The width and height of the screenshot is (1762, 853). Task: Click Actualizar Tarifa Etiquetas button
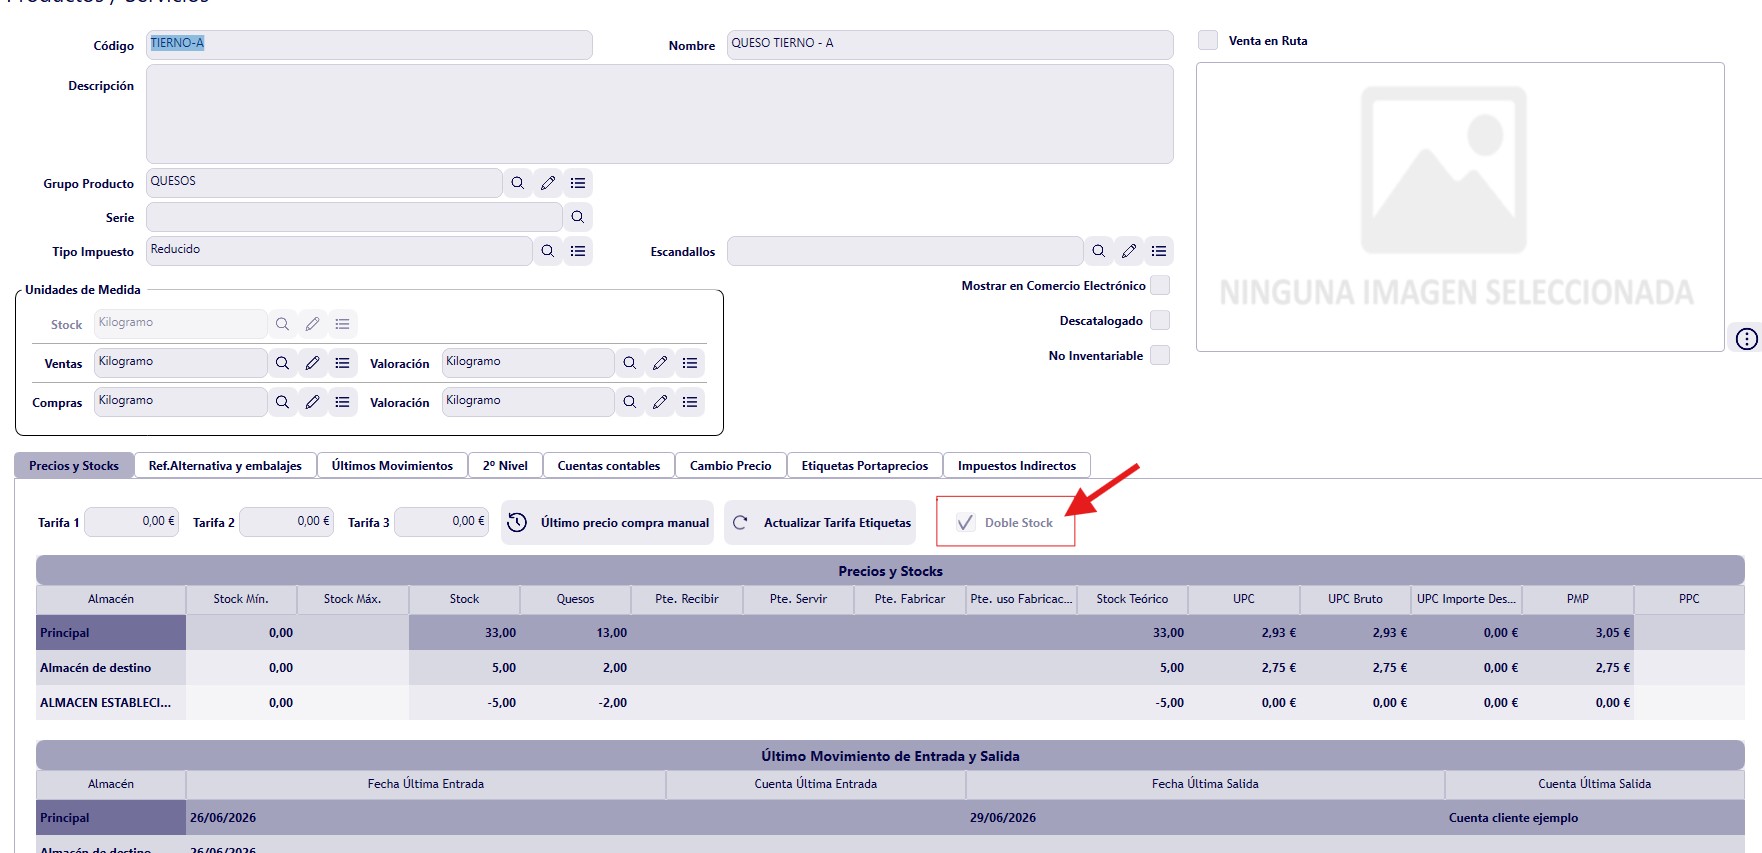coord(820,522)
